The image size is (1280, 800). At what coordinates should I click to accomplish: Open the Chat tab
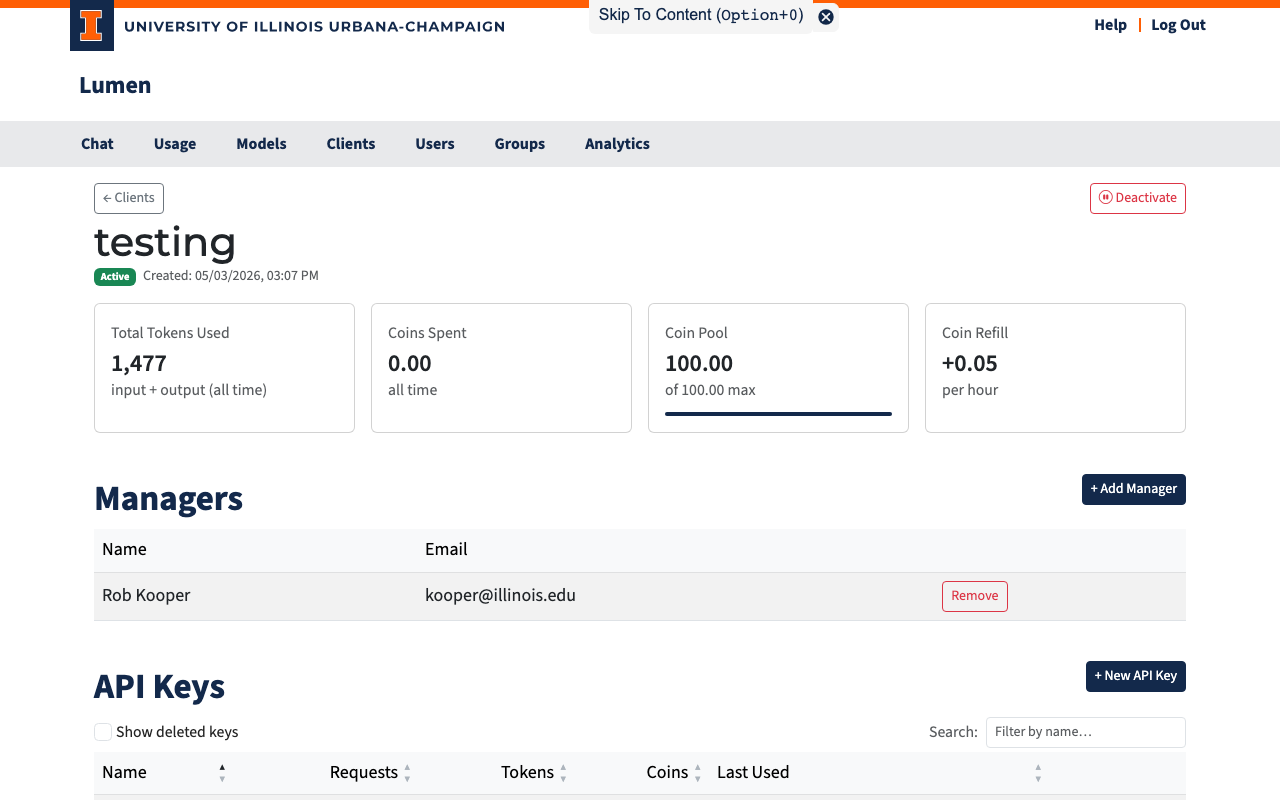(x=97, y=144)
